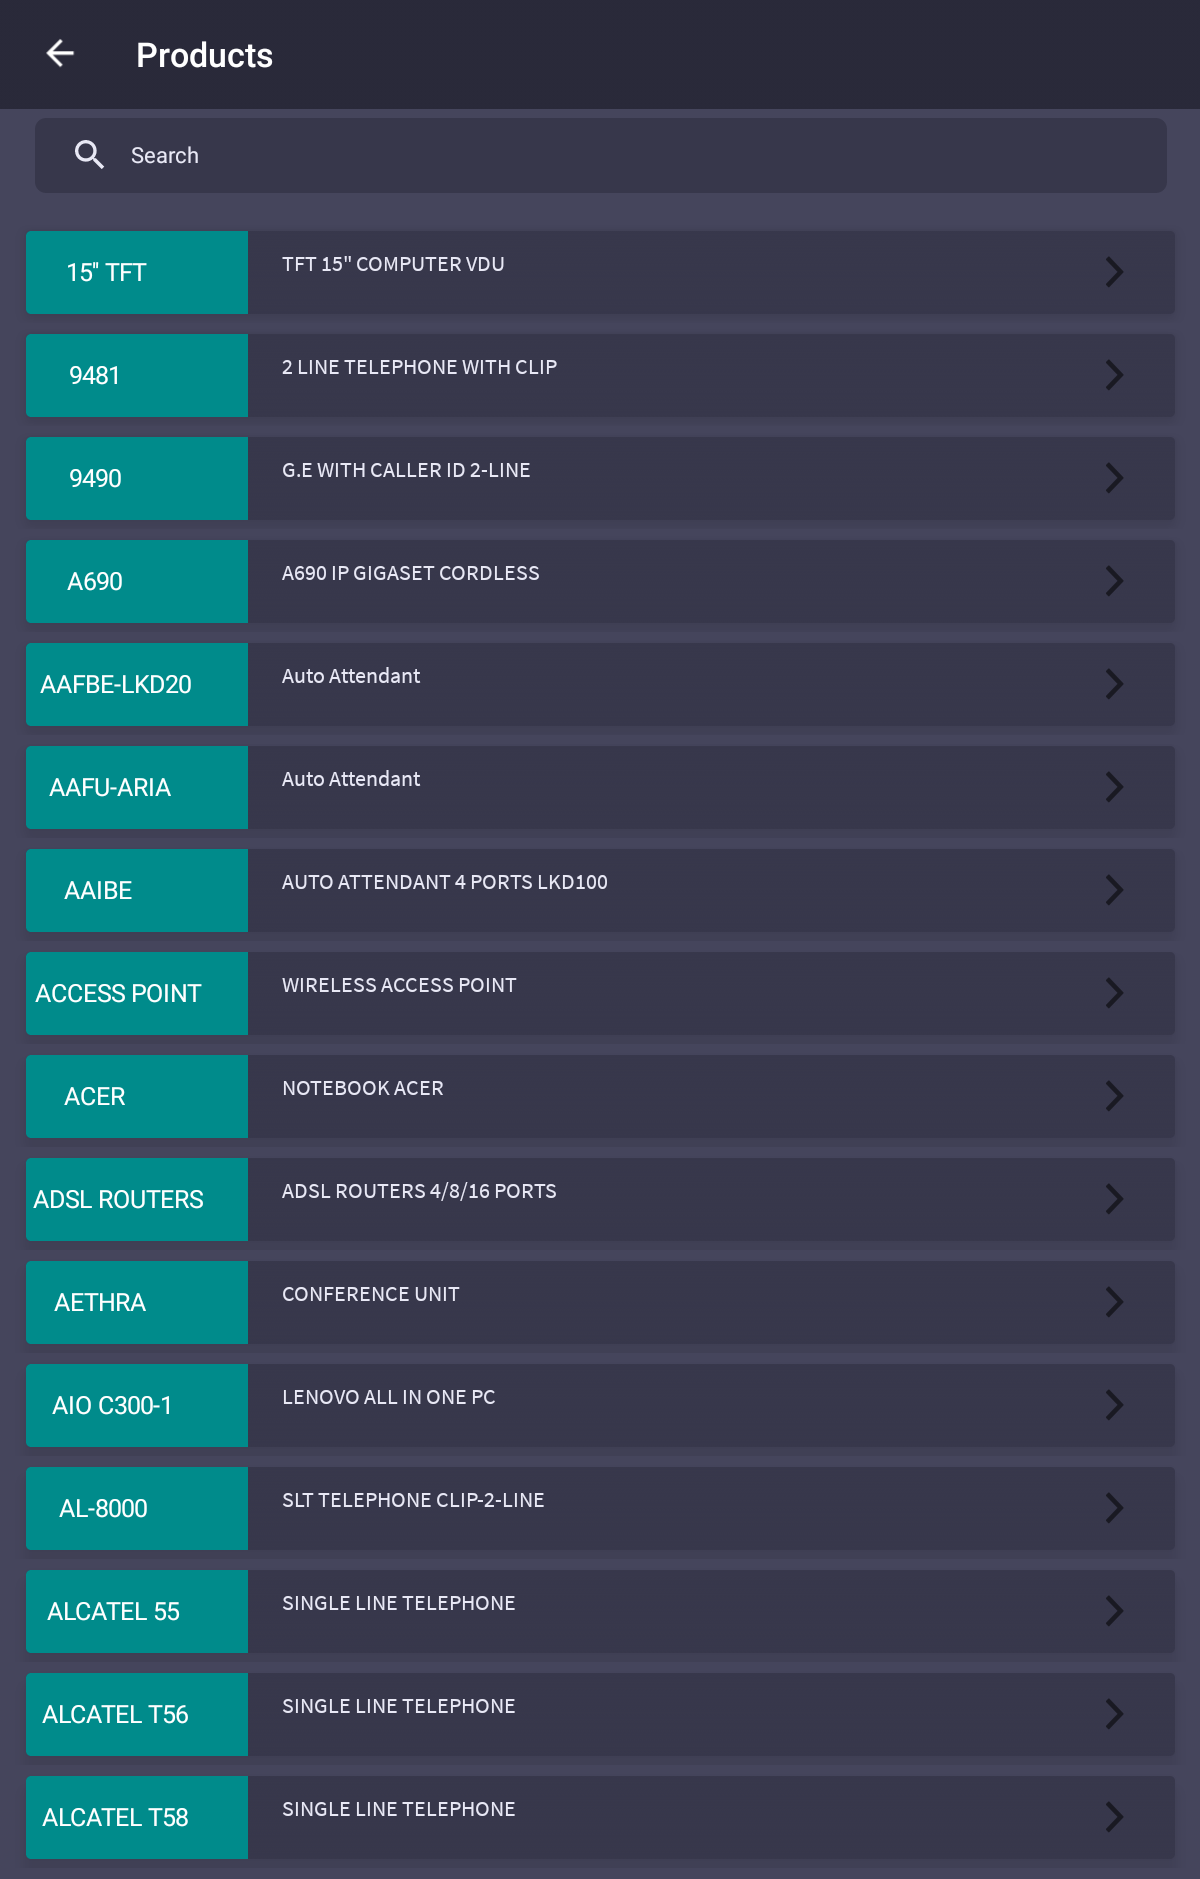The image size is (1200, 1879).
Task: Expand the 9481 telephone row chevron
Action: (x=1114, y=375)
